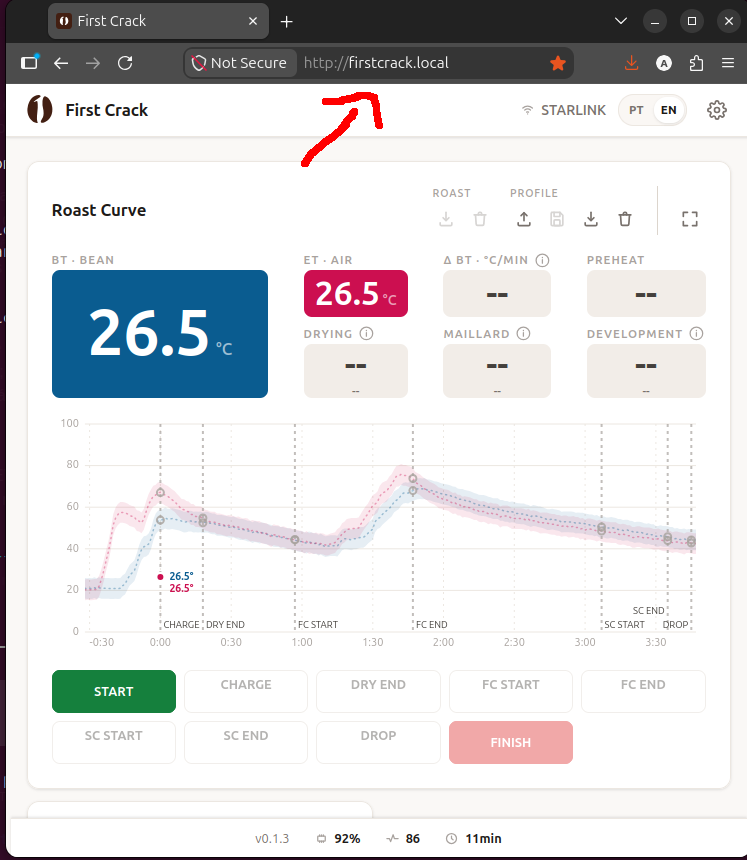747x860 pixels.
Task: Open the settings gear in First Crack header
Action: pyautogui.click(x=716, y=110)
